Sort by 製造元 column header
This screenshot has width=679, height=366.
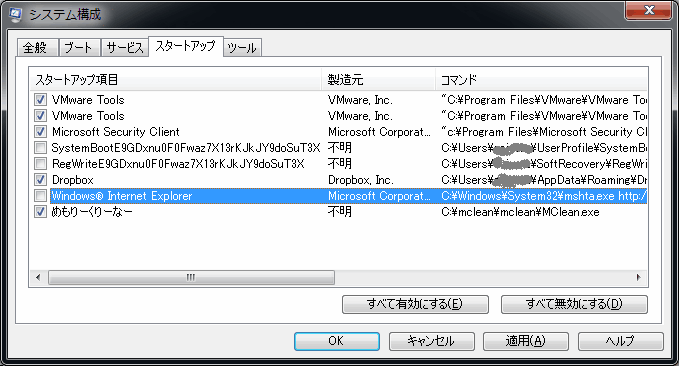(378, 80)
